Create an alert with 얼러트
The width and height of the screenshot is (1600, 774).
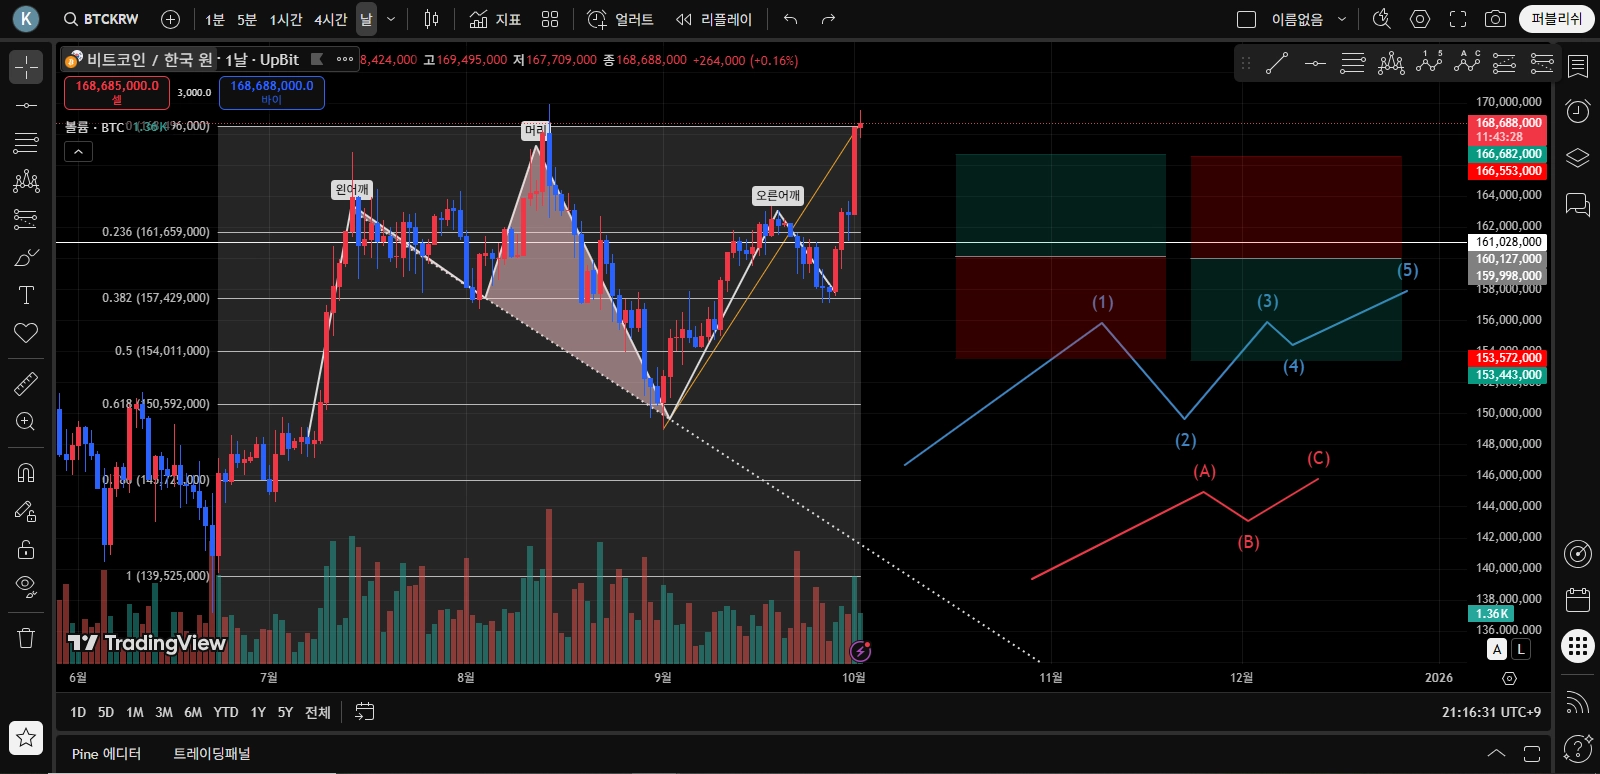click(620, 19)
